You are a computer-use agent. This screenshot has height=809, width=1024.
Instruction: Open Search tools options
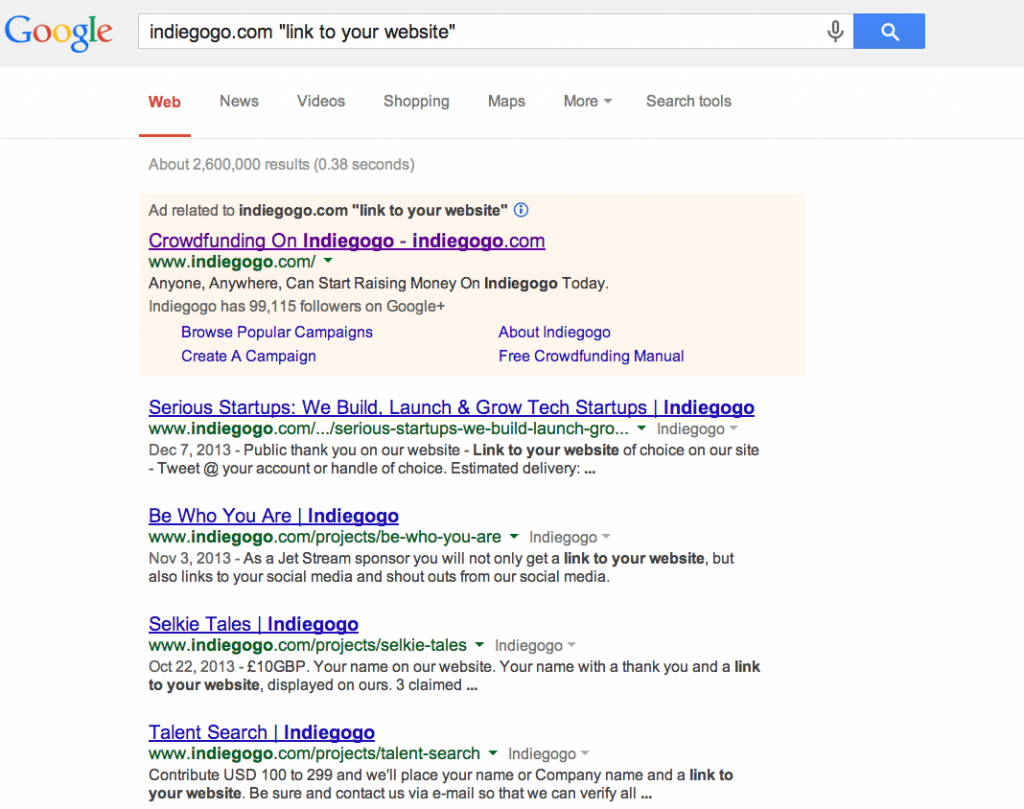tap(688, 101)
